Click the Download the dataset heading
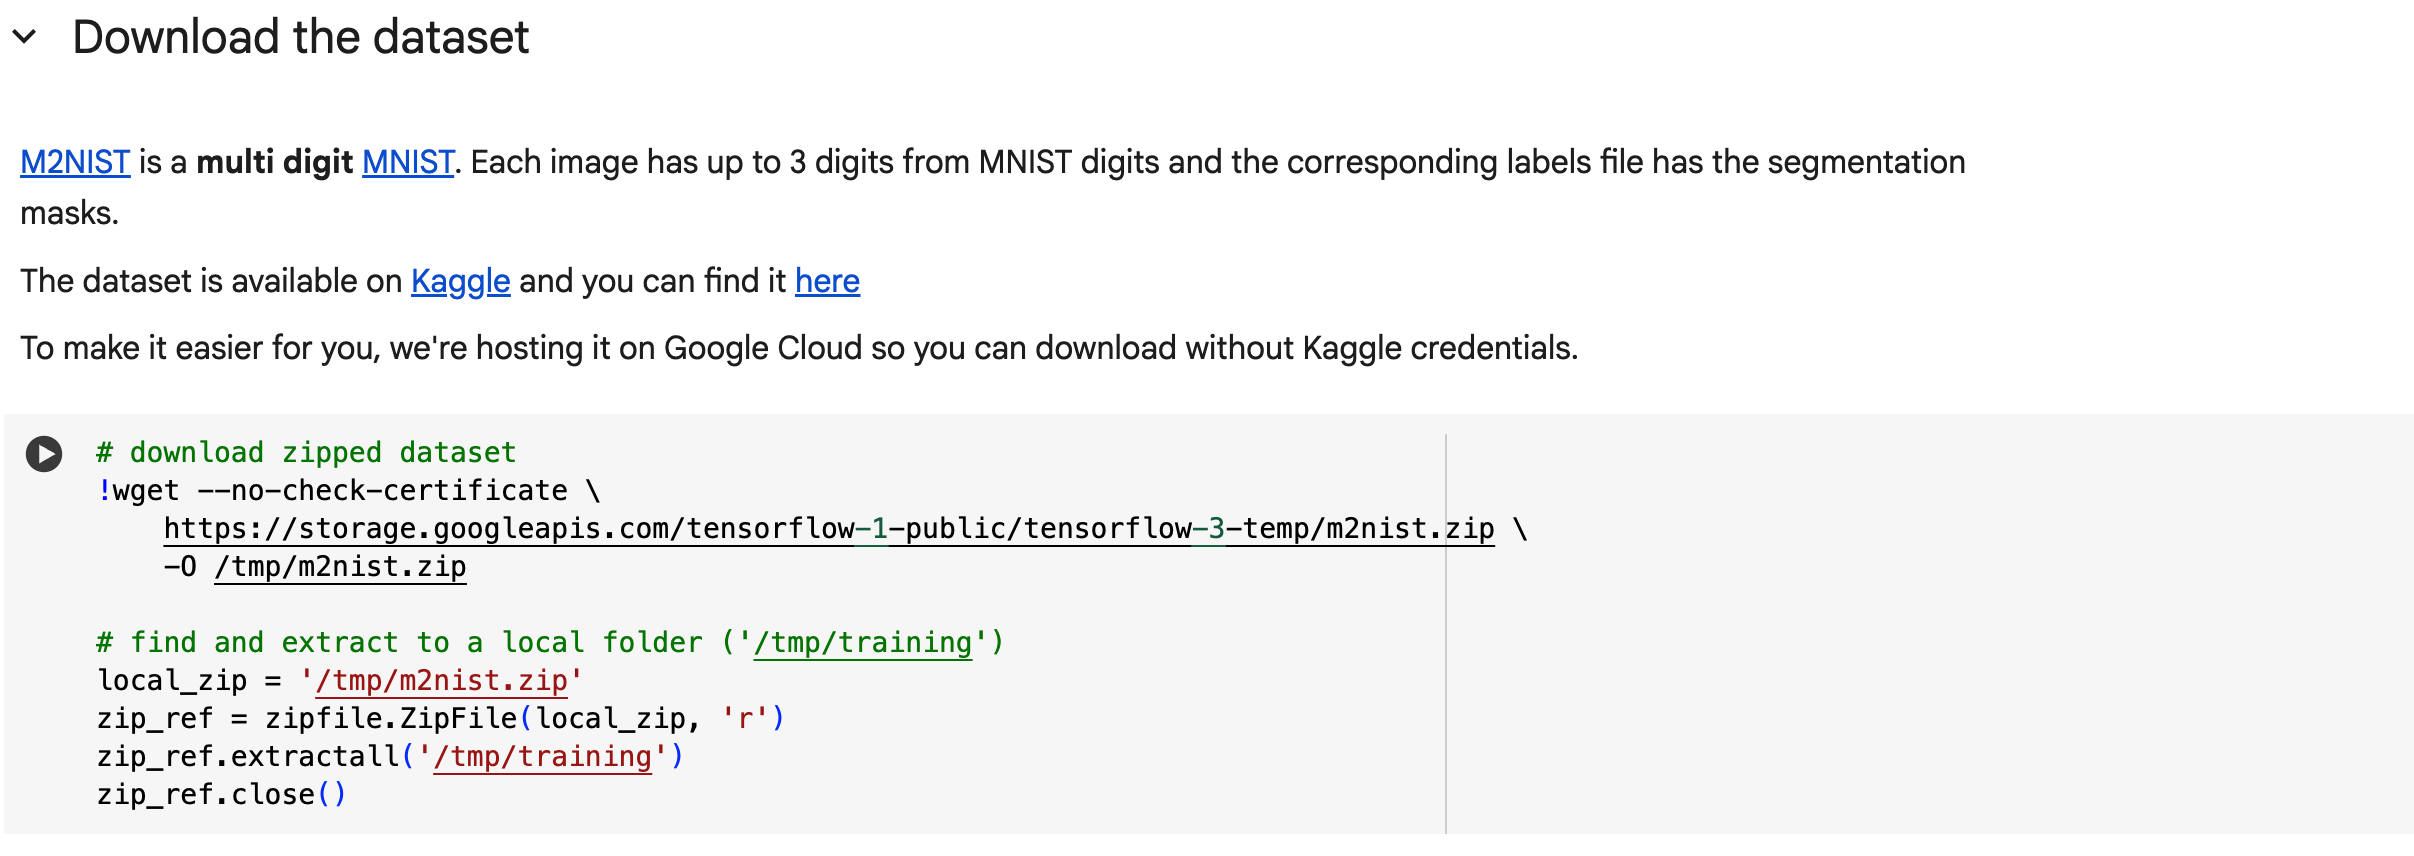Screen dimensions: 2414x856 tap(300, 38)
